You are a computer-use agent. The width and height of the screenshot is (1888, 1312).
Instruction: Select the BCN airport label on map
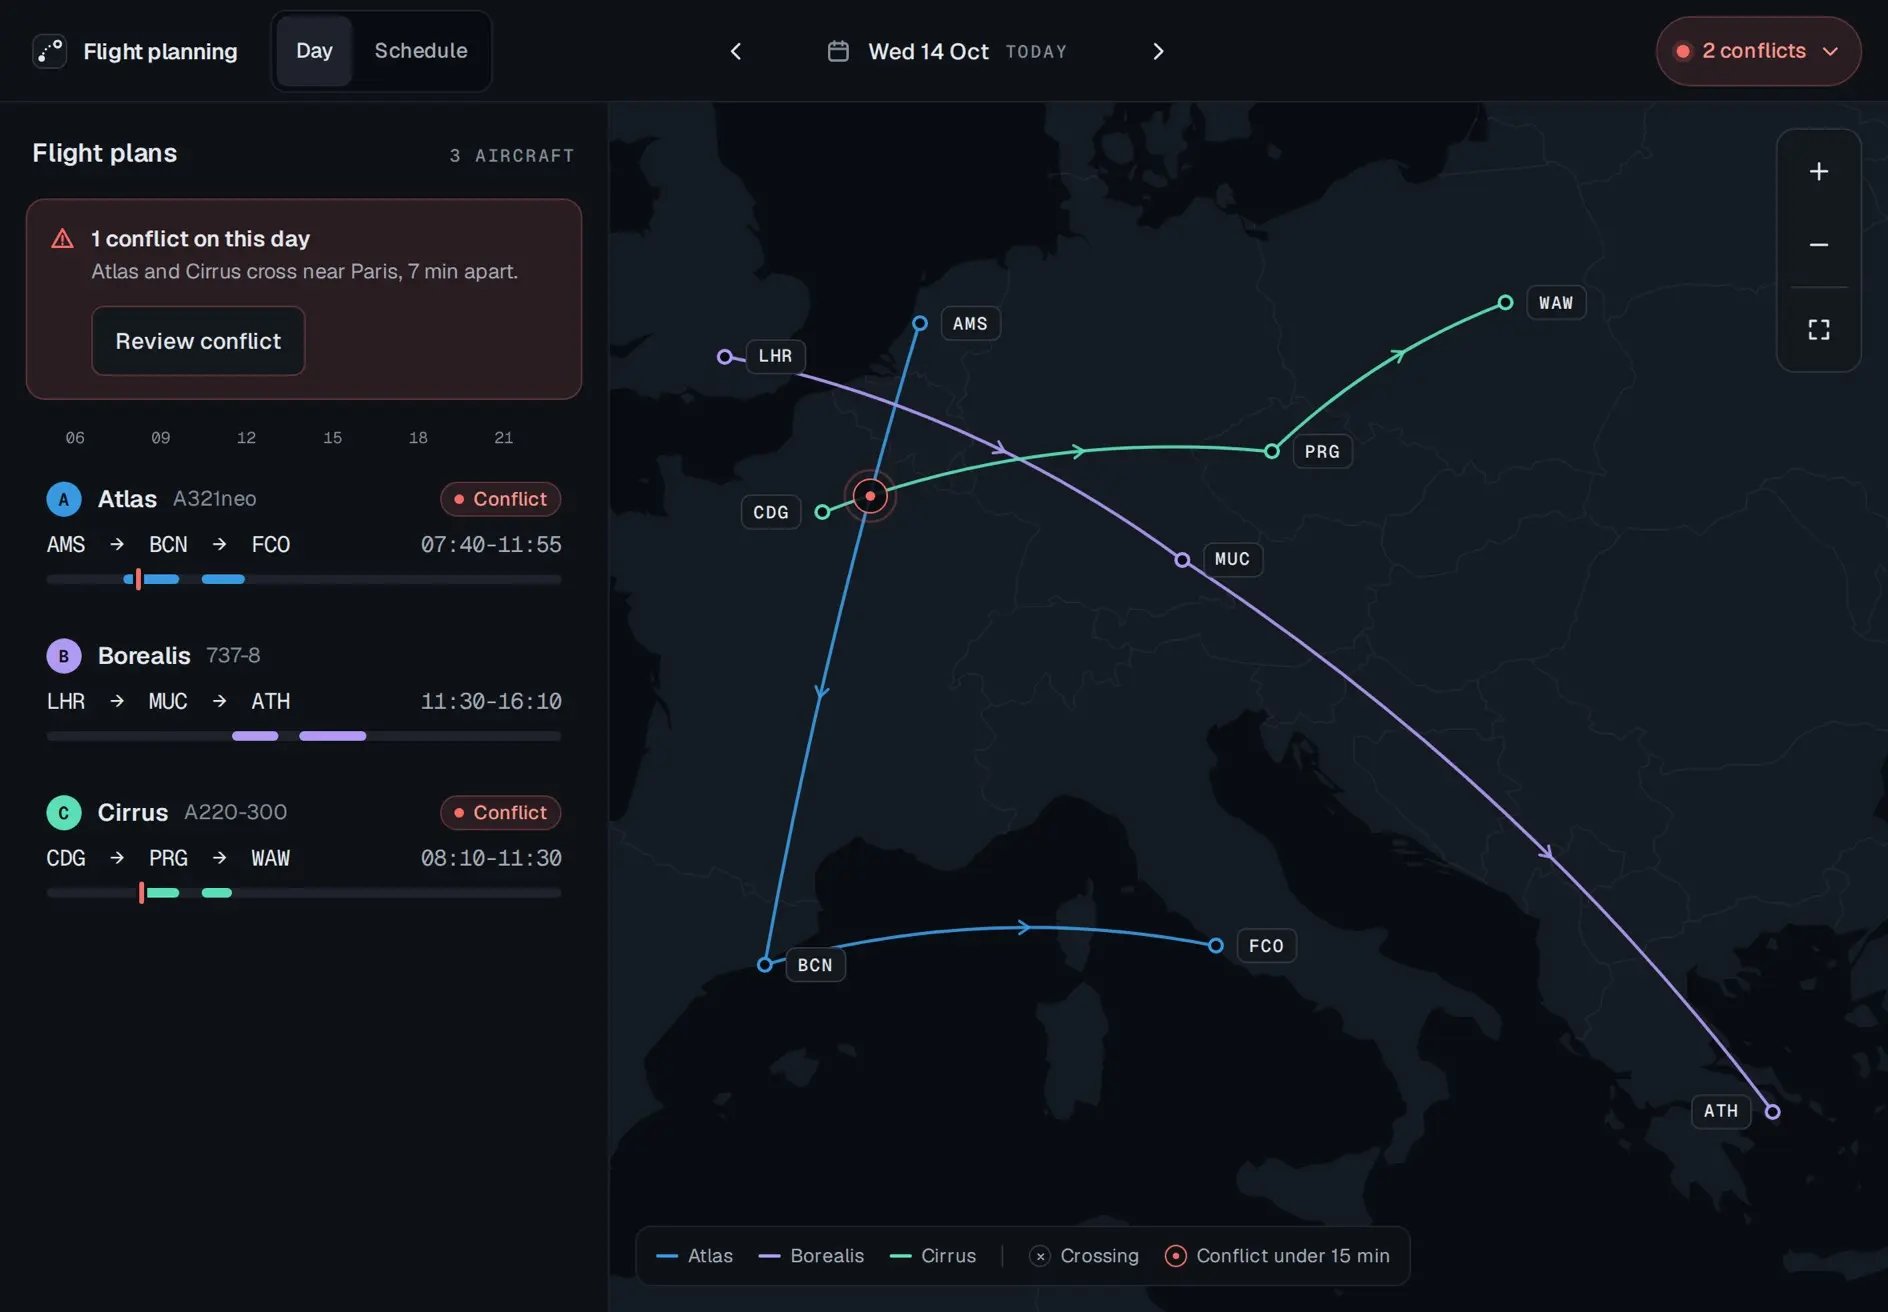tap(815, 965)
